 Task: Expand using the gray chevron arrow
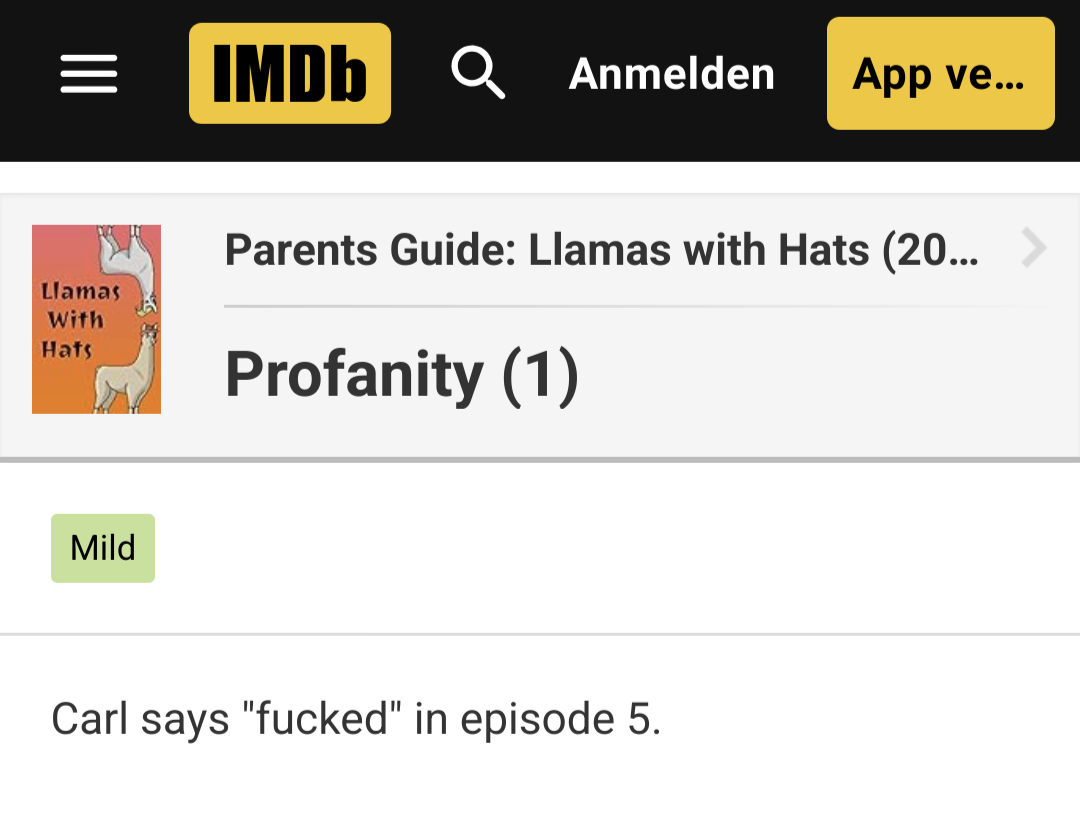[1034, 248]
